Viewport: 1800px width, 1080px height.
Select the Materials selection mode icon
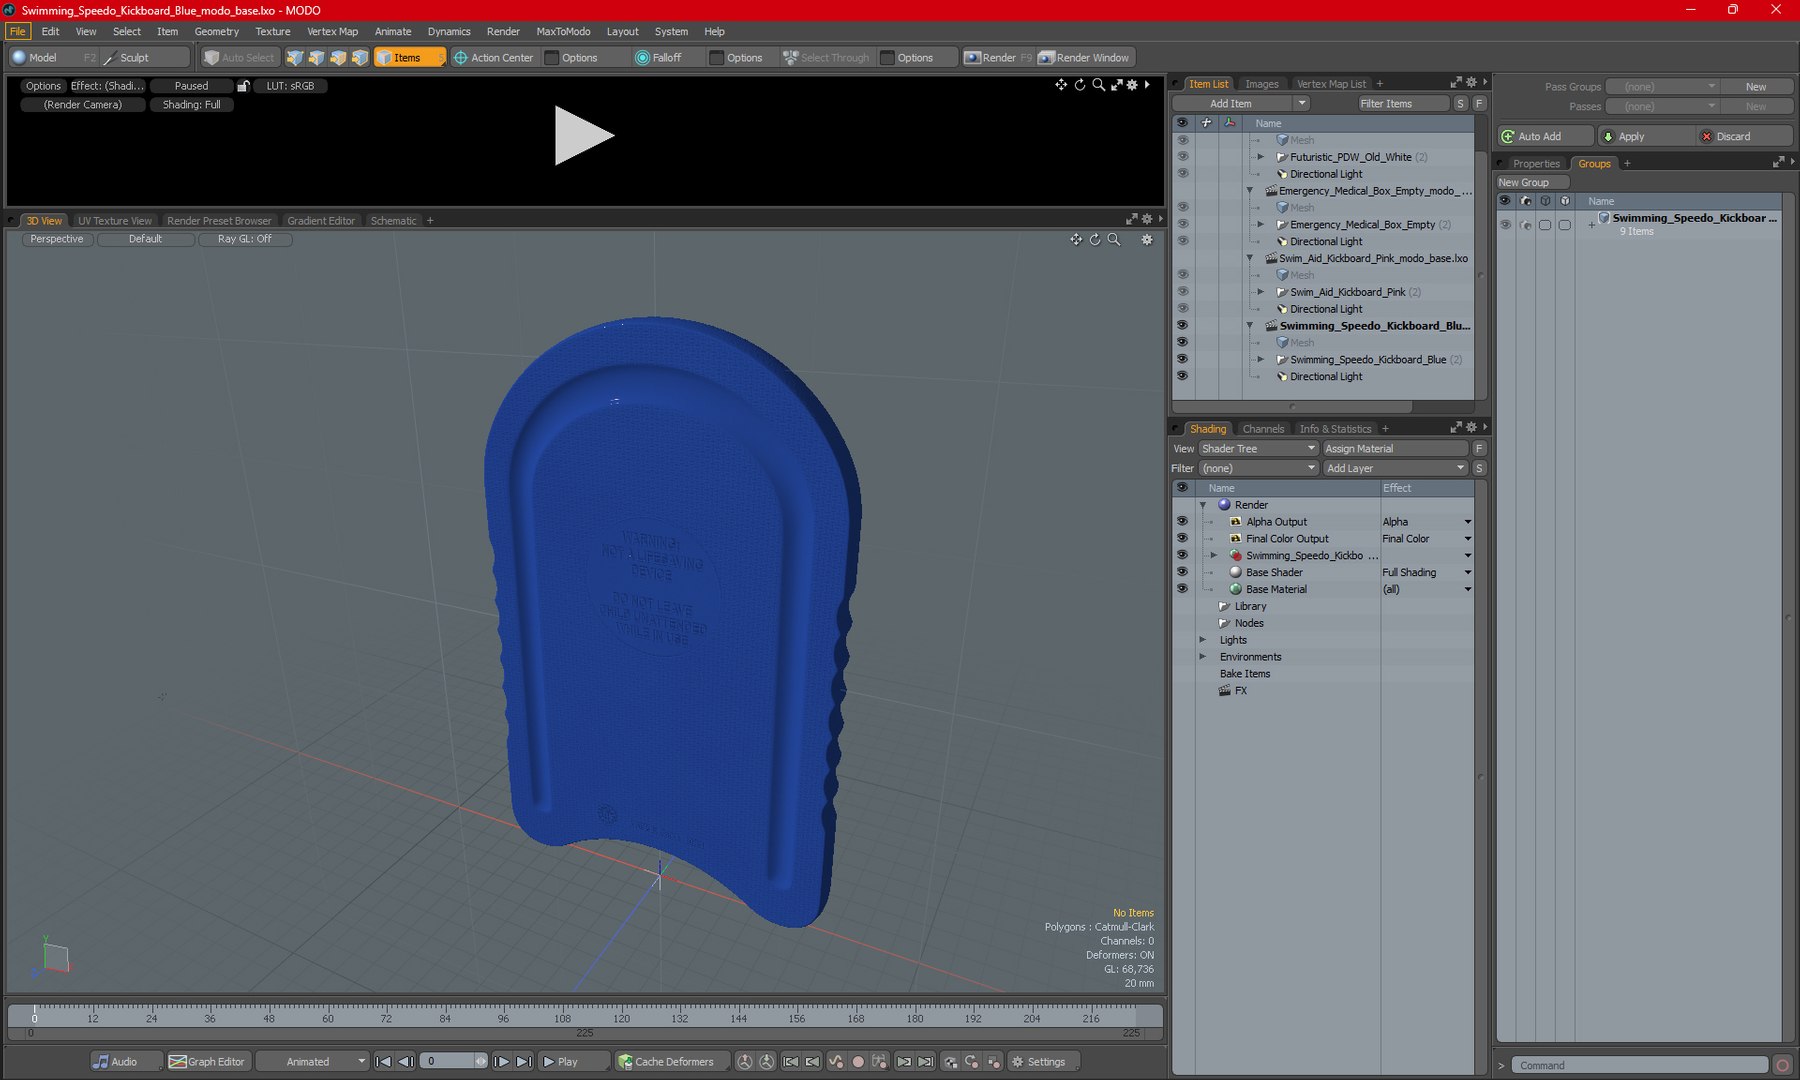click(361, 58)
